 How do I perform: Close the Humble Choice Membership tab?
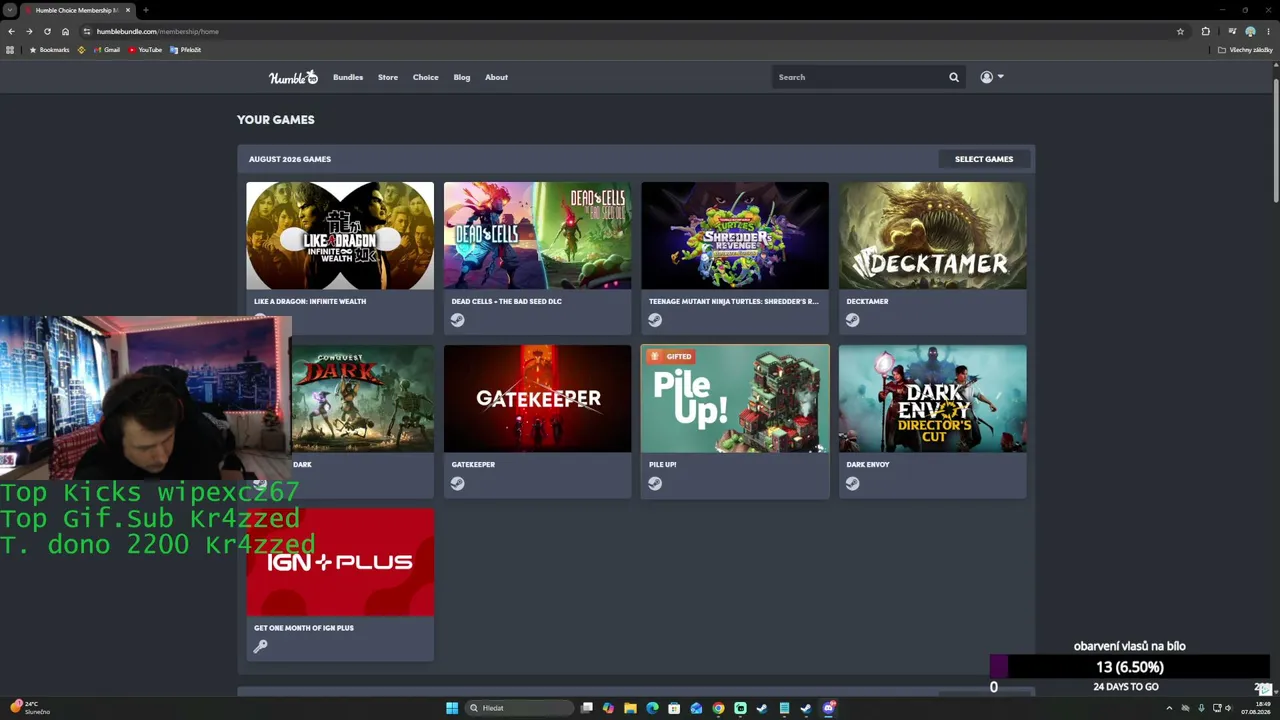[128, 10]
